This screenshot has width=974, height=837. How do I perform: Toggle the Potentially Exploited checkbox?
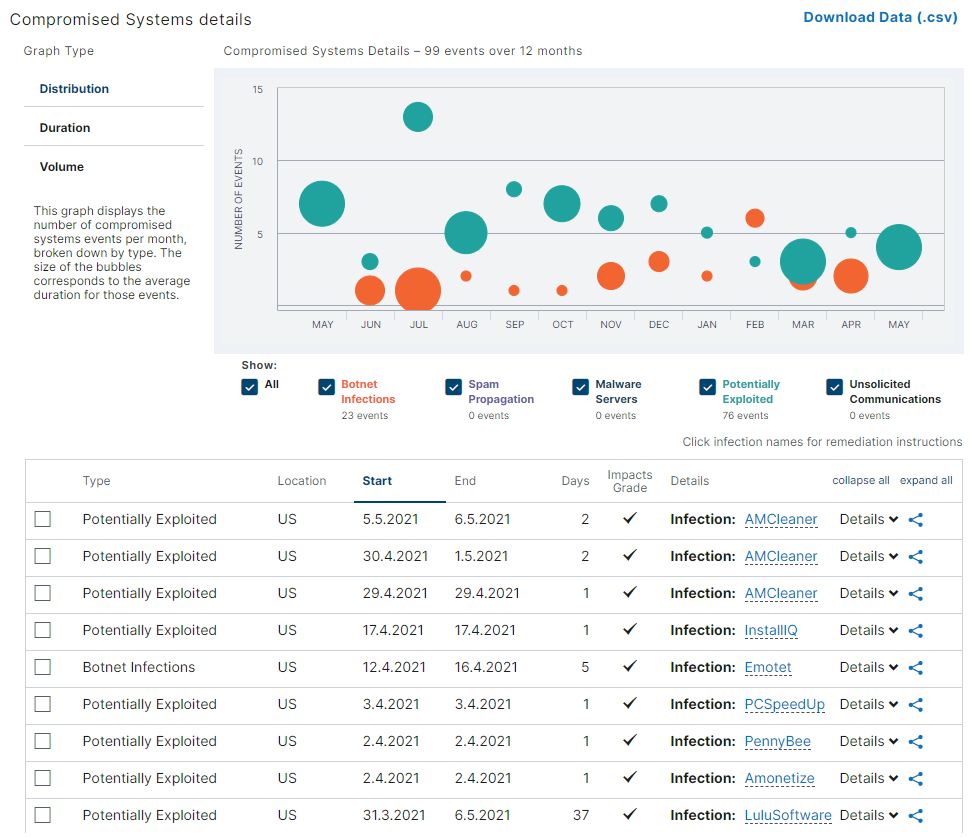tap(708, 387)
